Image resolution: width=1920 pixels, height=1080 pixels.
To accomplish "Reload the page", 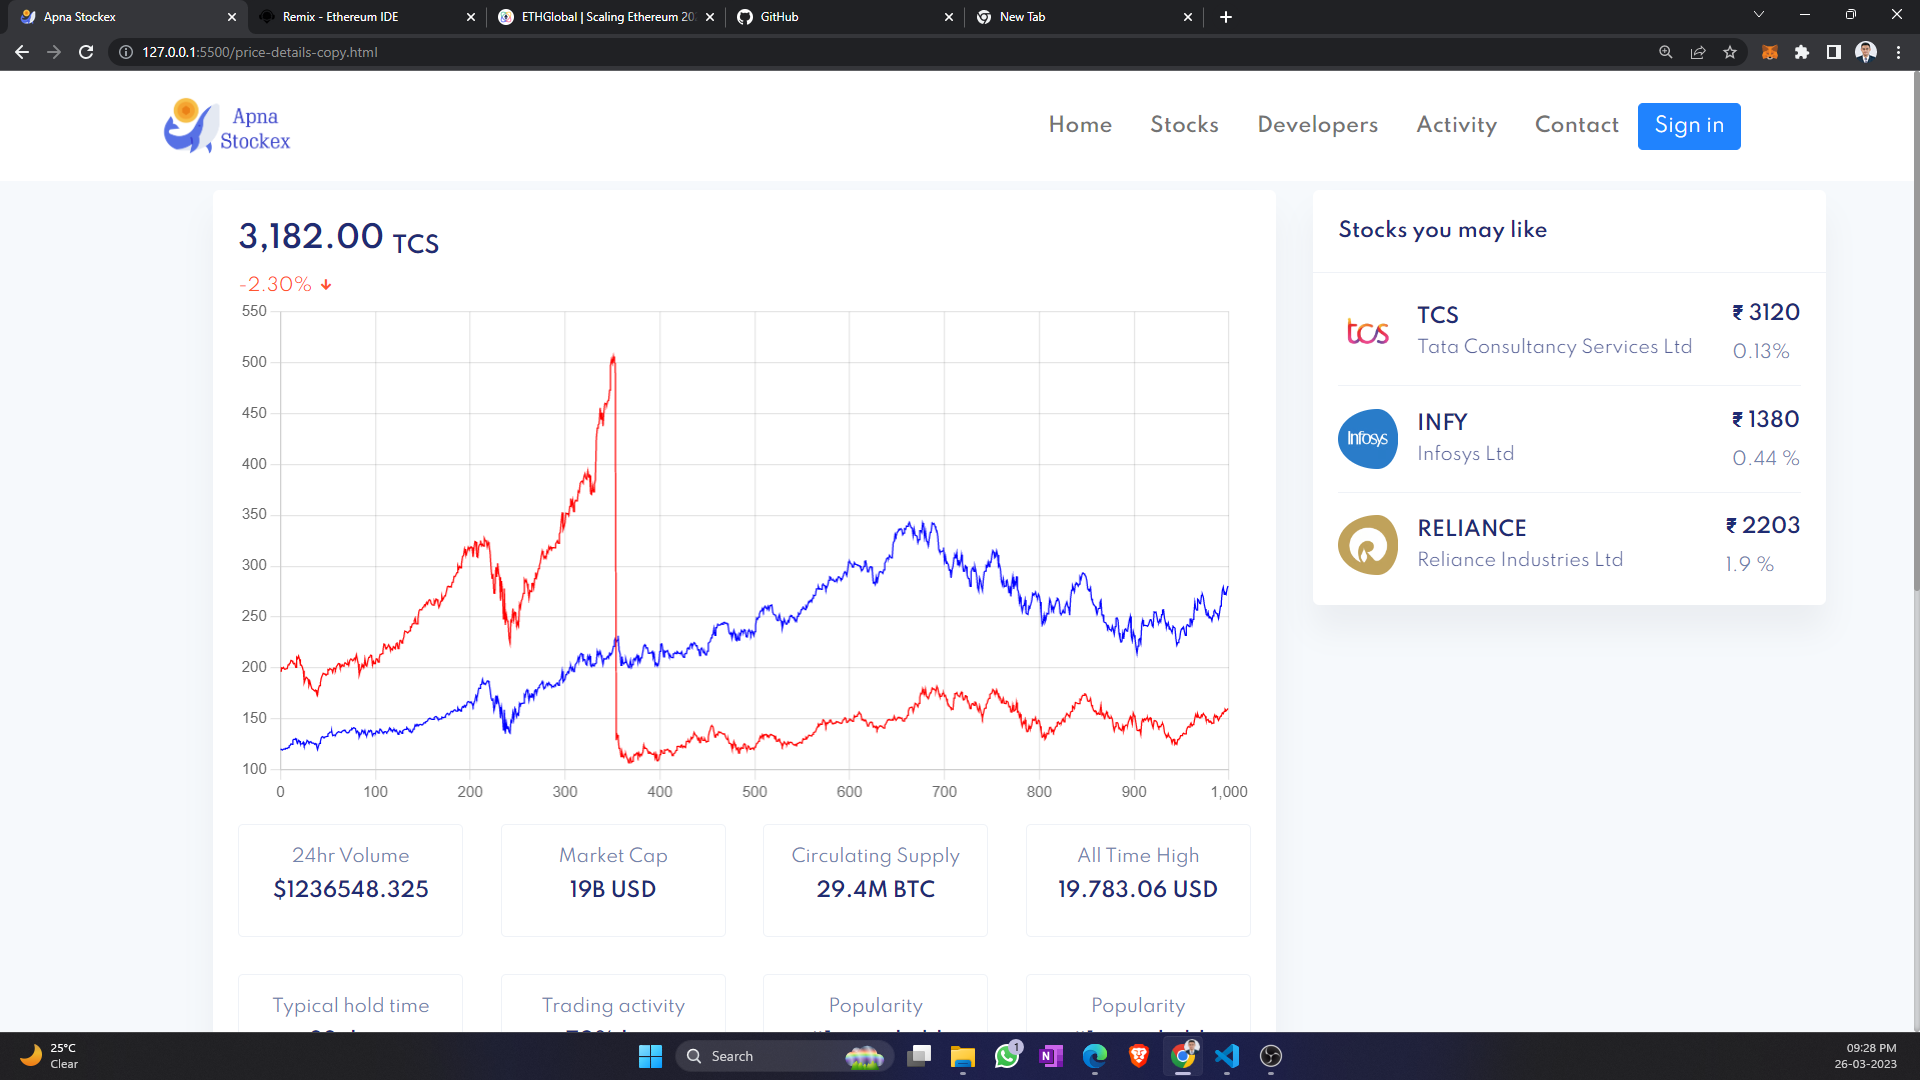I will pos(86,52).
